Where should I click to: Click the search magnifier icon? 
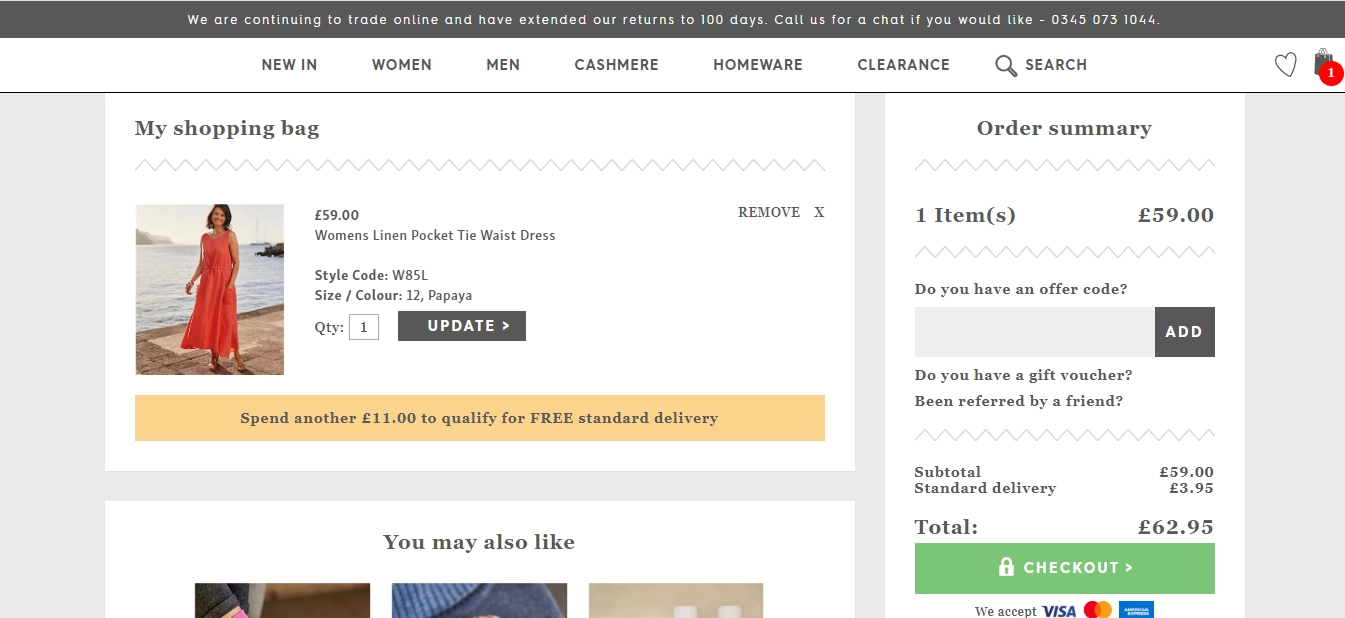click(1006, 65)
